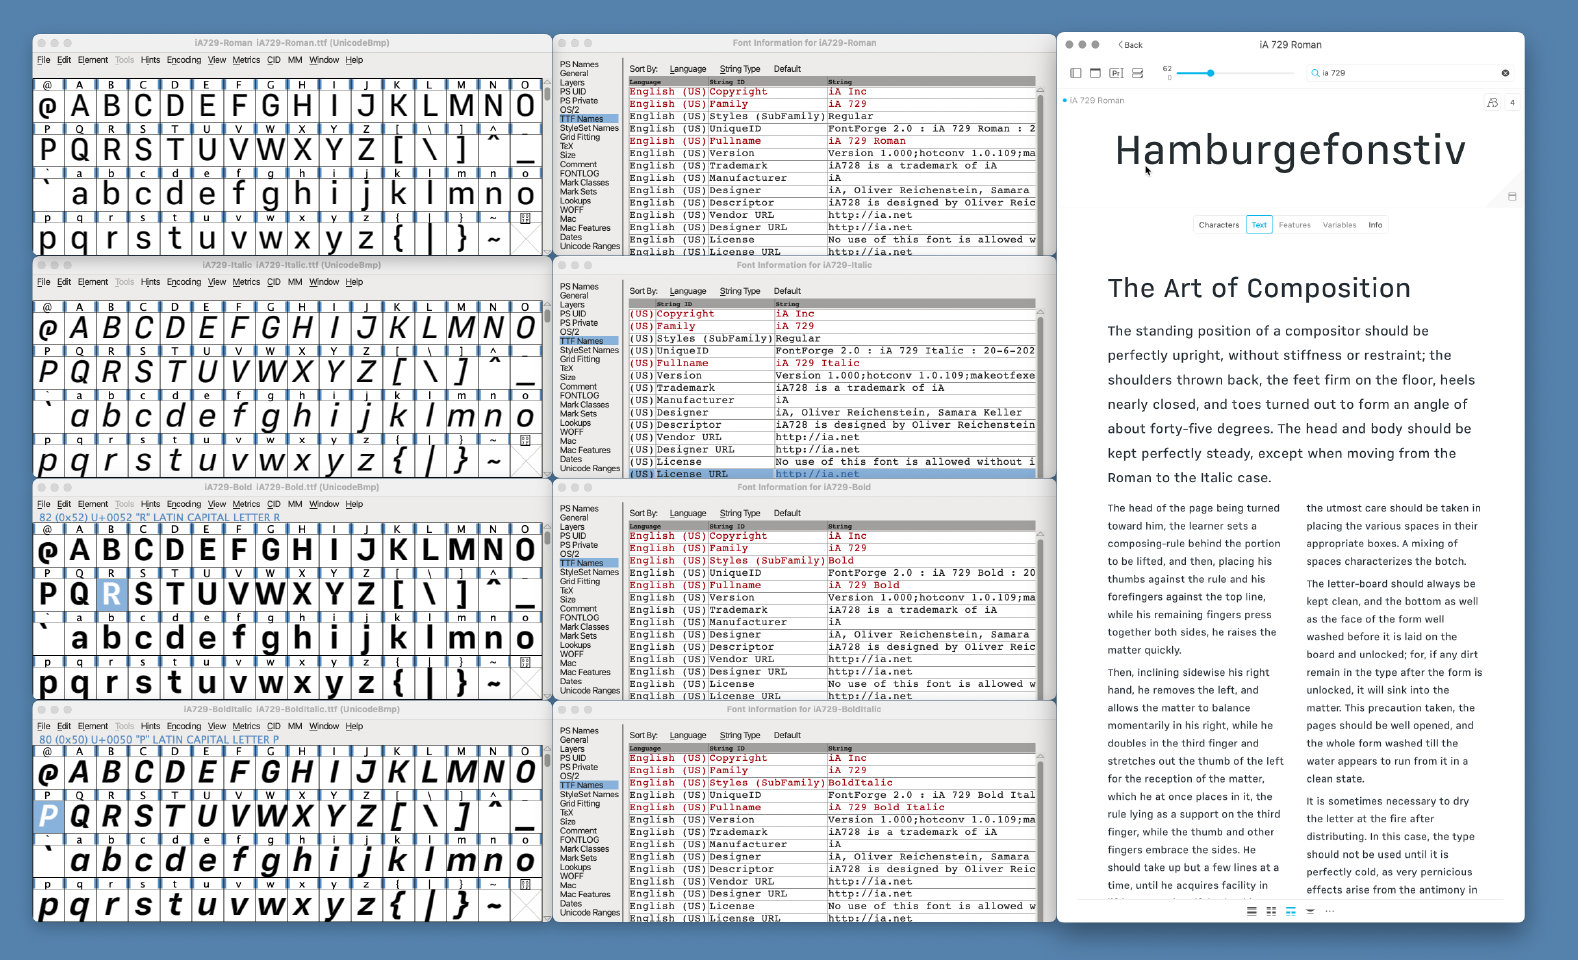Viewport: 1578px width, 960px height.
Task: Switch to the Characters tab
Action: [x=1218, y=225]
